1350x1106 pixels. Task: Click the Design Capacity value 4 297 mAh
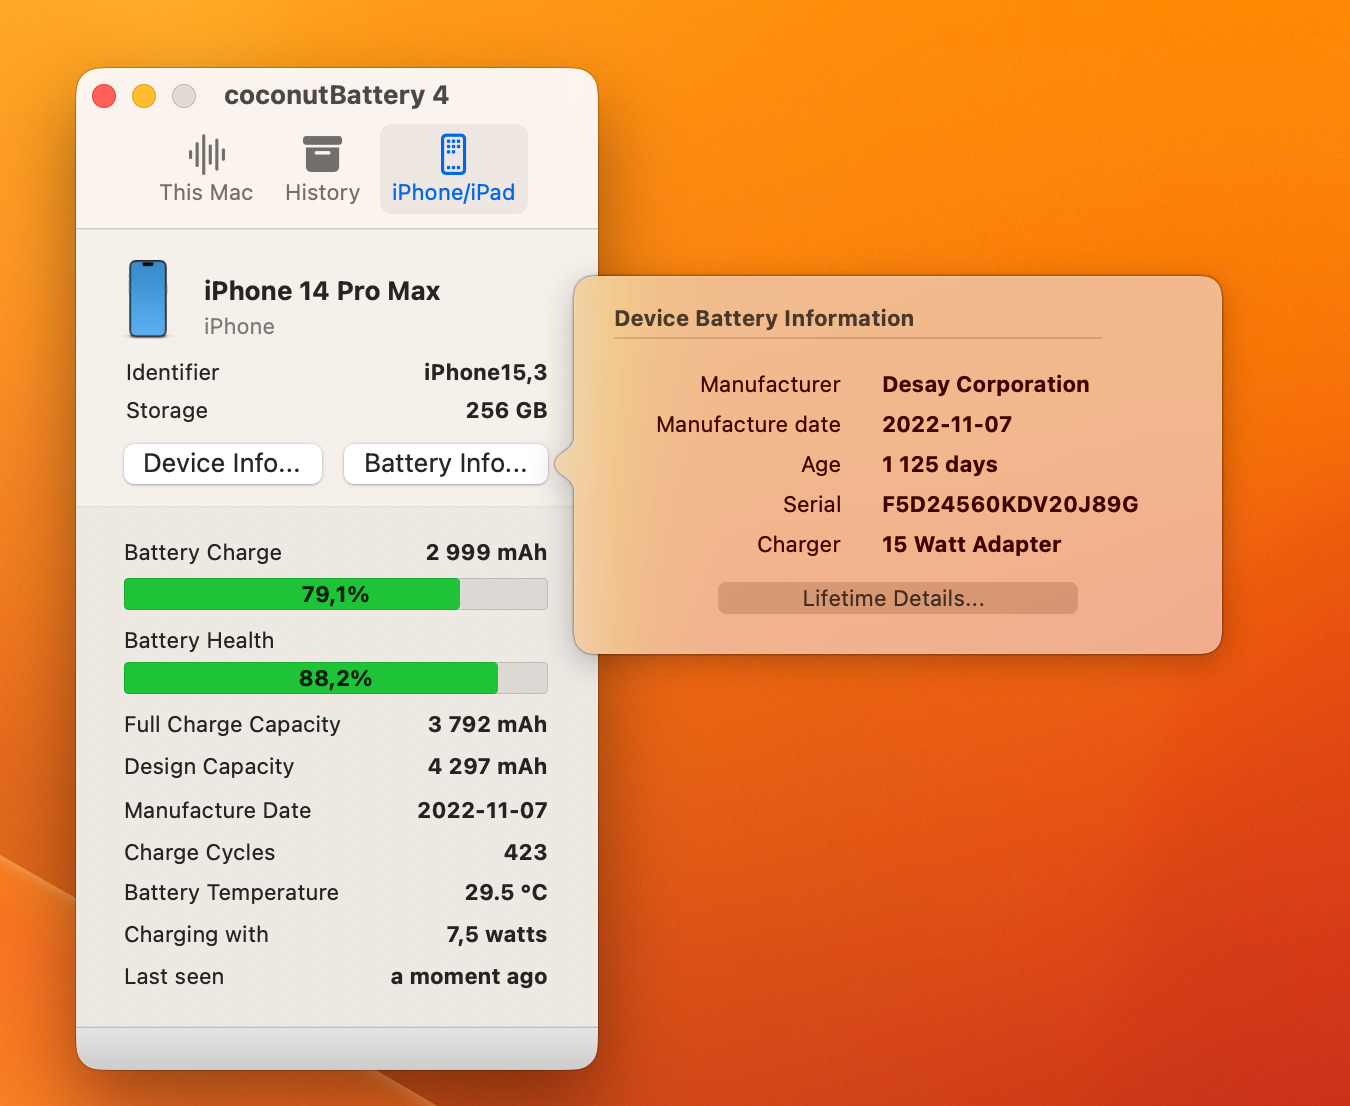(487, 767)
